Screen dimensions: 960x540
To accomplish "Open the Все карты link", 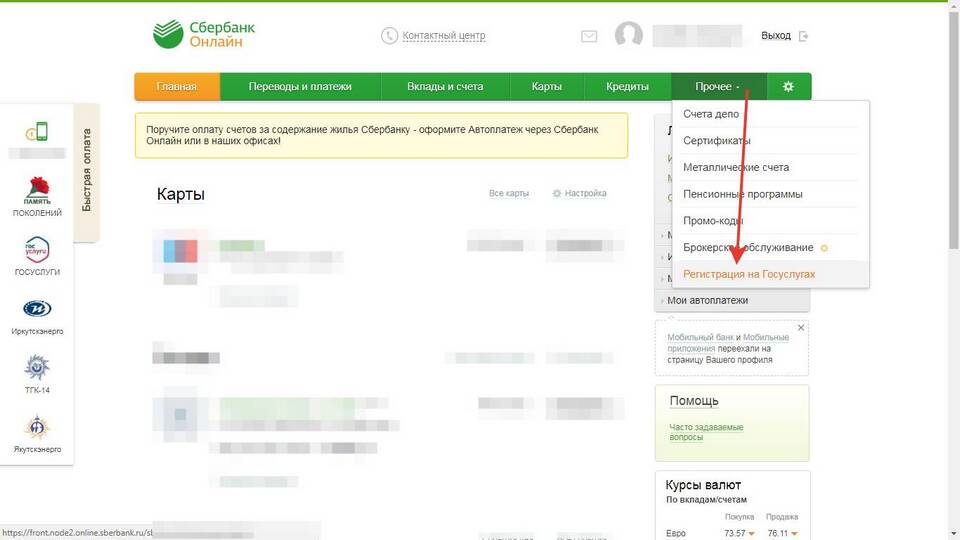I will [x=508, y=193].
